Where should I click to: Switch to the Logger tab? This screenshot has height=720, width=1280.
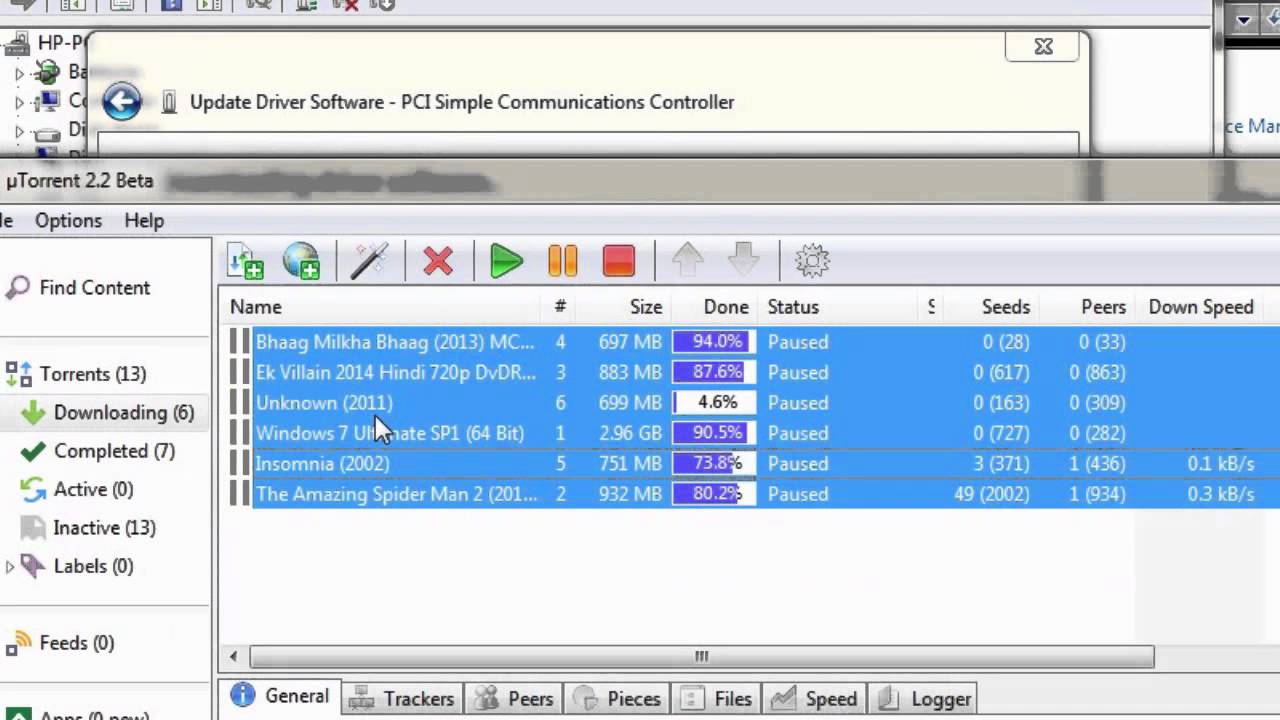[x=922, y=699]
